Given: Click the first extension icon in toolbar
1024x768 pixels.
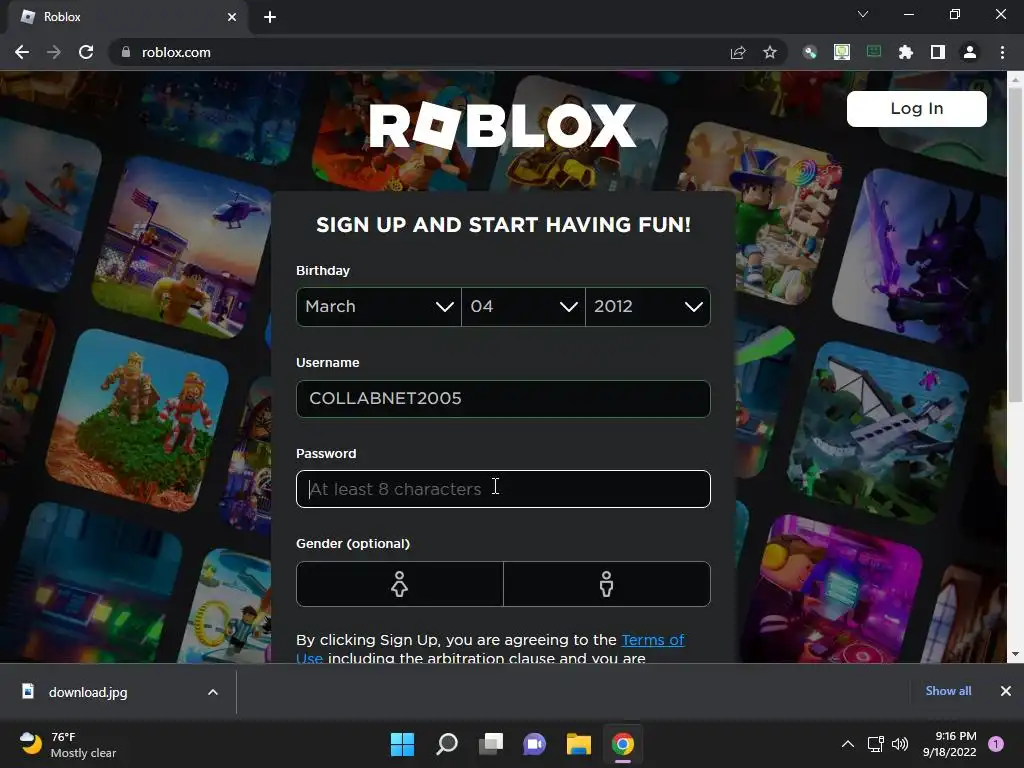Looking at the screenshot, I should coord(810,52).
